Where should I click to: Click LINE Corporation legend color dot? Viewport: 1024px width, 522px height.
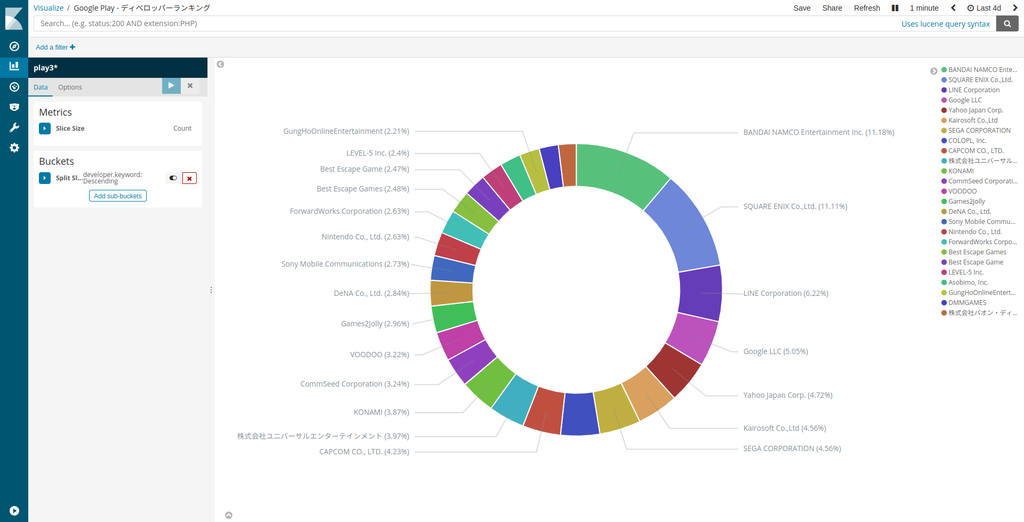[x=944, y=90]
